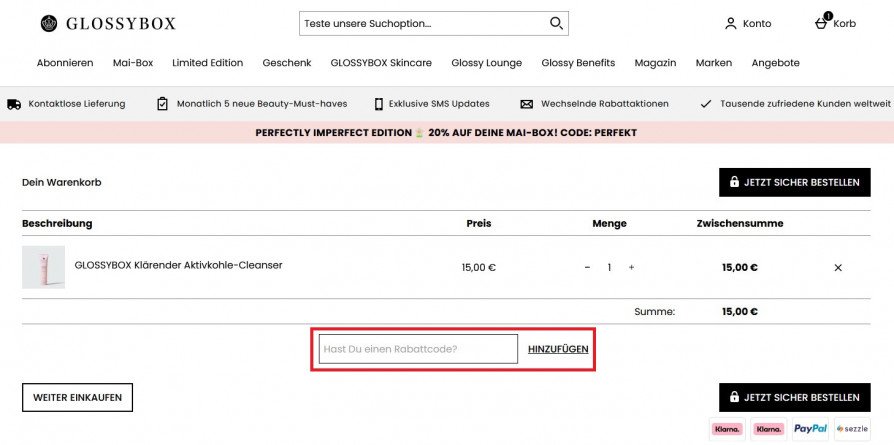Click top JETZT SICHER BESTELLEN button

(795, 183)
